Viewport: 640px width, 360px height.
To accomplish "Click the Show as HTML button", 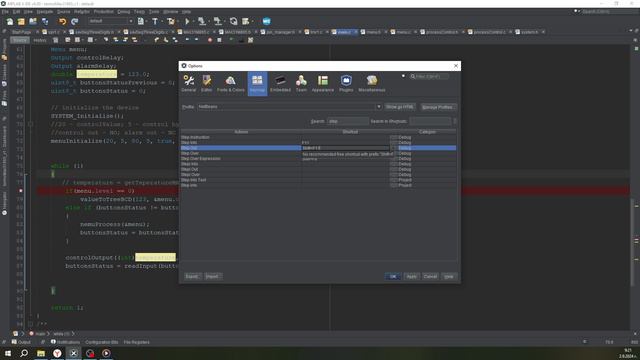I will coord(400,107).
